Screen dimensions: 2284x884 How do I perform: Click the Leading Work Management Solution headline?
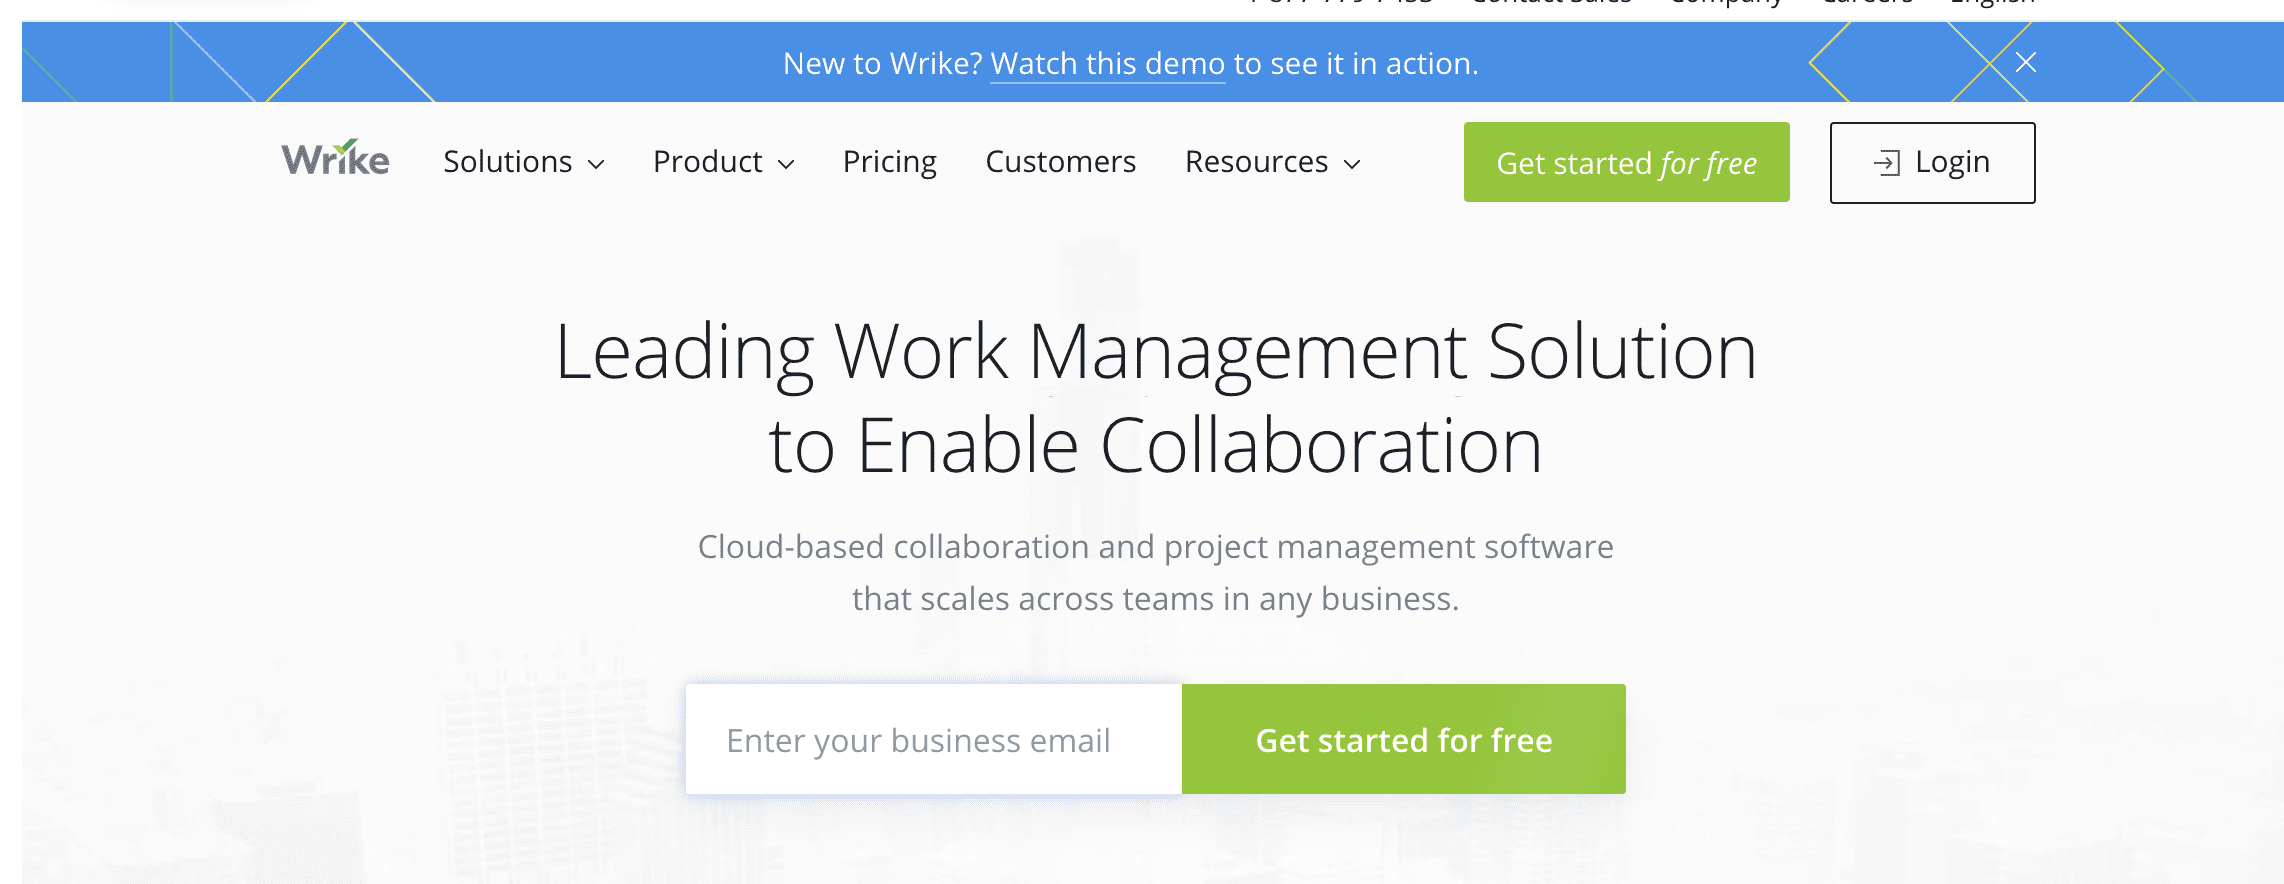[x=1155, y=398]
